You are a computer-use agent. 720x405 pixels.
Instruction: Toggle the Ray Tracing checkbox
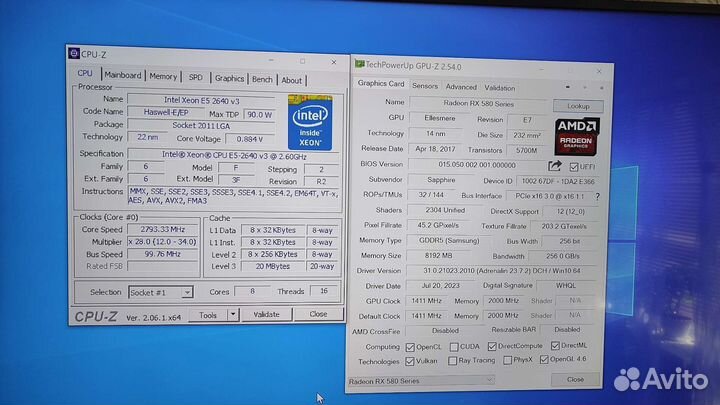pos(452,361)
